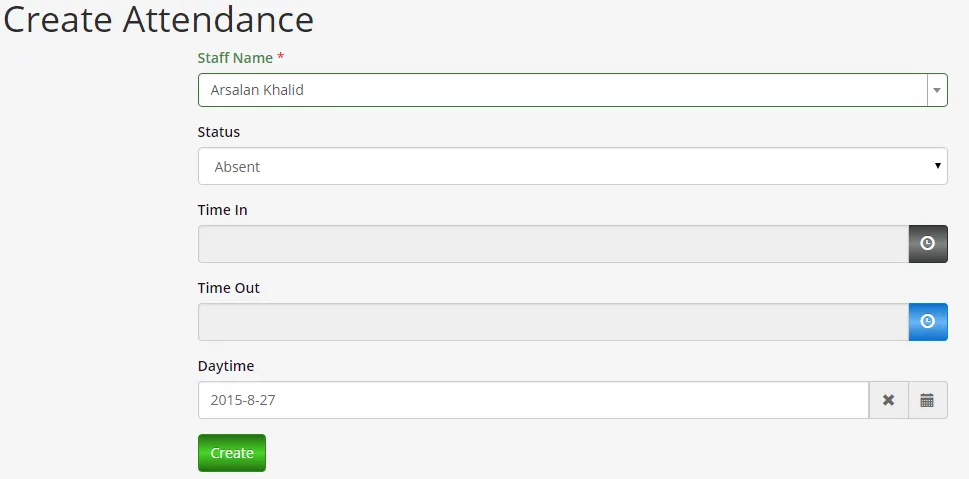Clear the Daytime date with the X icon
The image size is (969, 479).
click(888, 400)
